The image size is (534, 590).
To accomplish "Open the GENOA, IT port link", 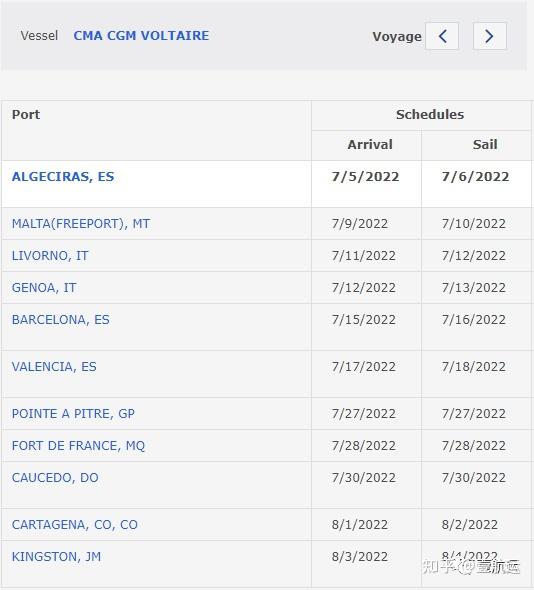I will coord(44,287).
